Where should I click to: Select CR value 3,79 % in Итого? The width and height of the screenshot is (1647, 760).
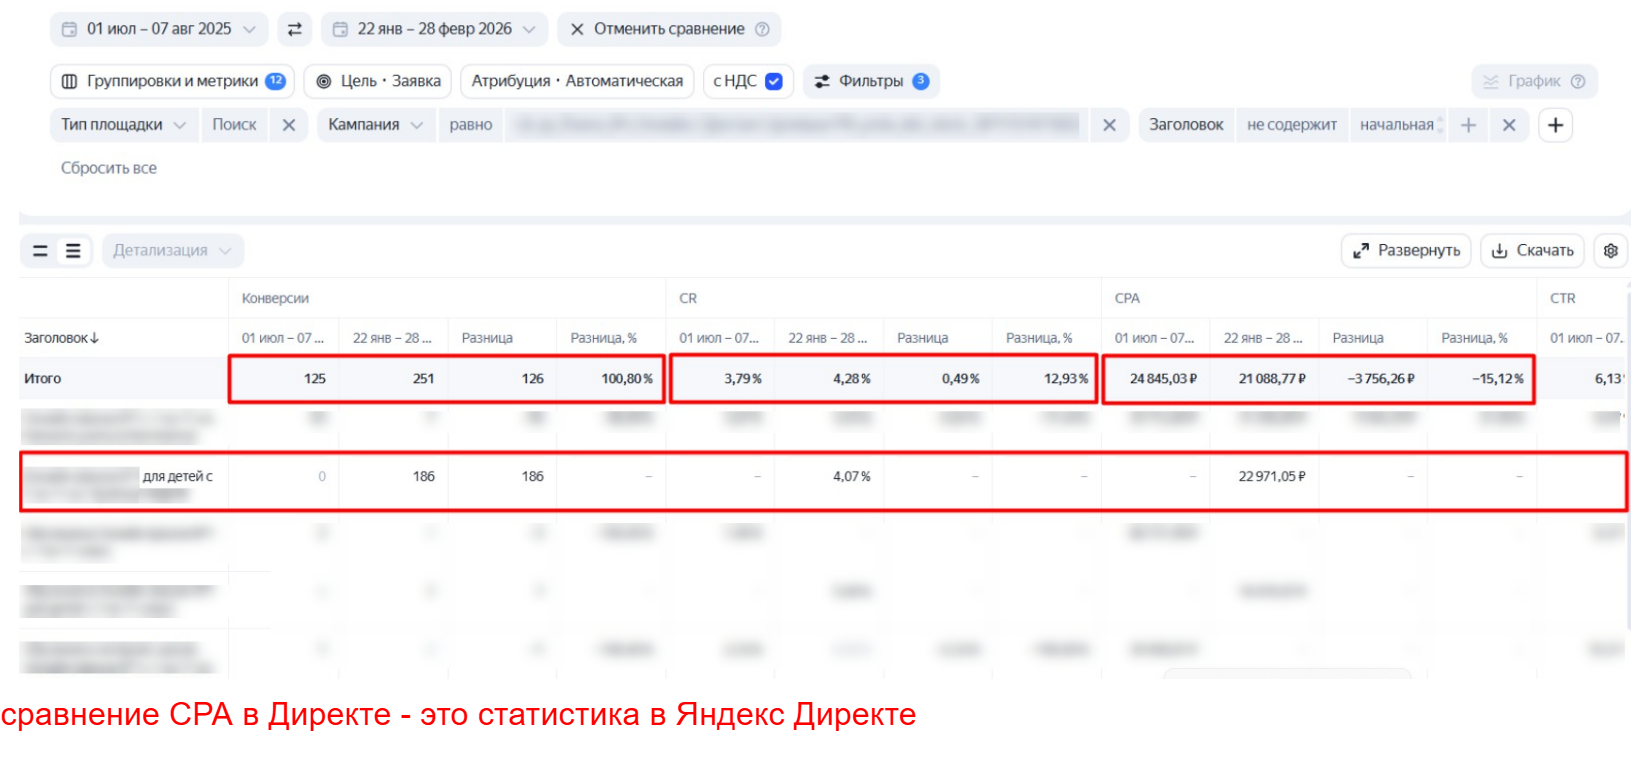tap(743, 378)
